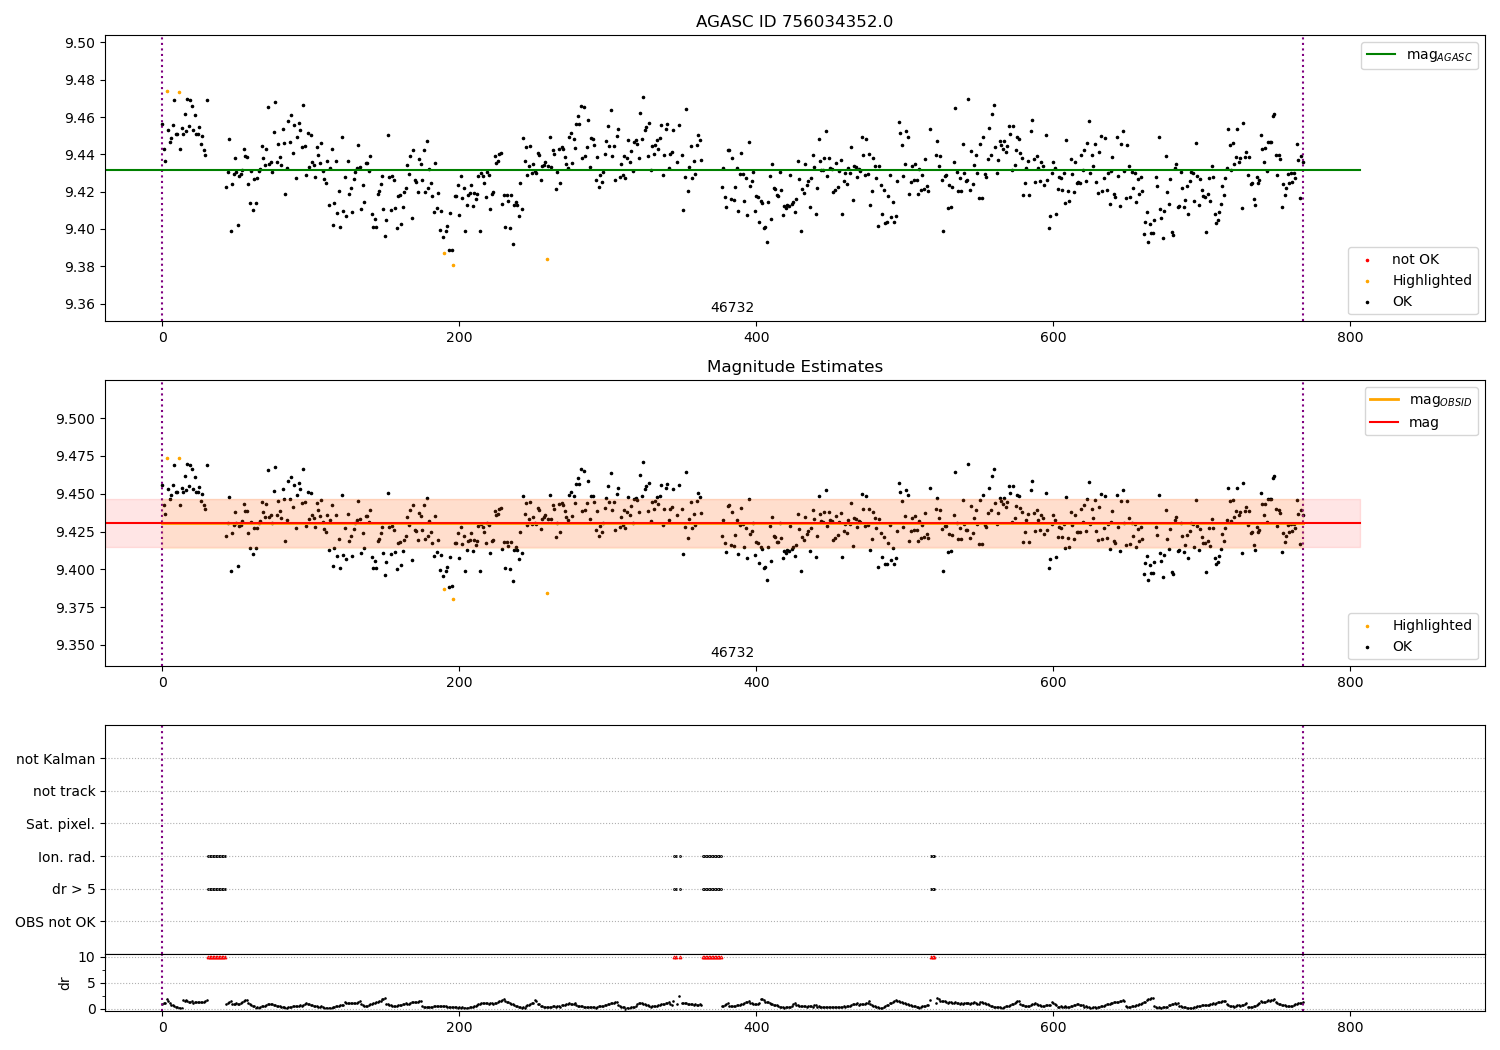This screenshot has height=1050, width=1500.
Task: Click x-axis tick 600 in Magnitude Estimates plot
Action: pyautogui.click(x=1053, y=683)
